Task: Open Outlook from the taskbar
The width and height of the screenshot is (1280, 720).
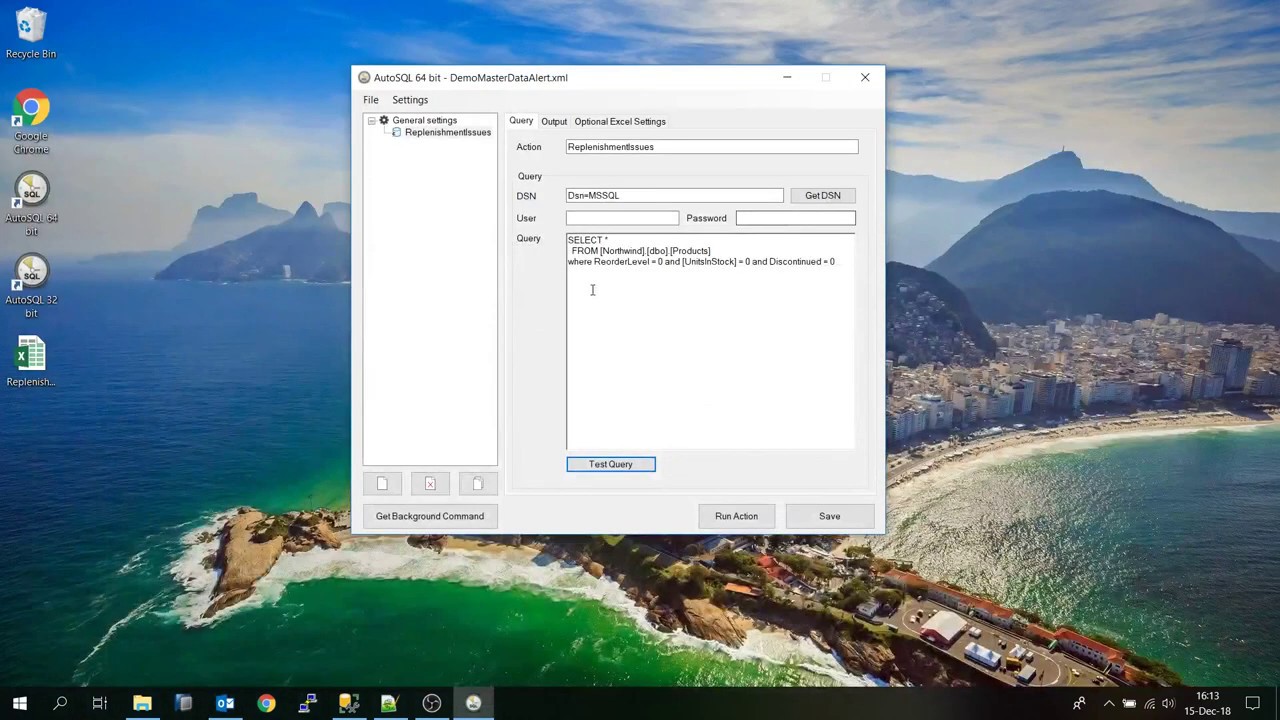Action: (x=225, y=703)
